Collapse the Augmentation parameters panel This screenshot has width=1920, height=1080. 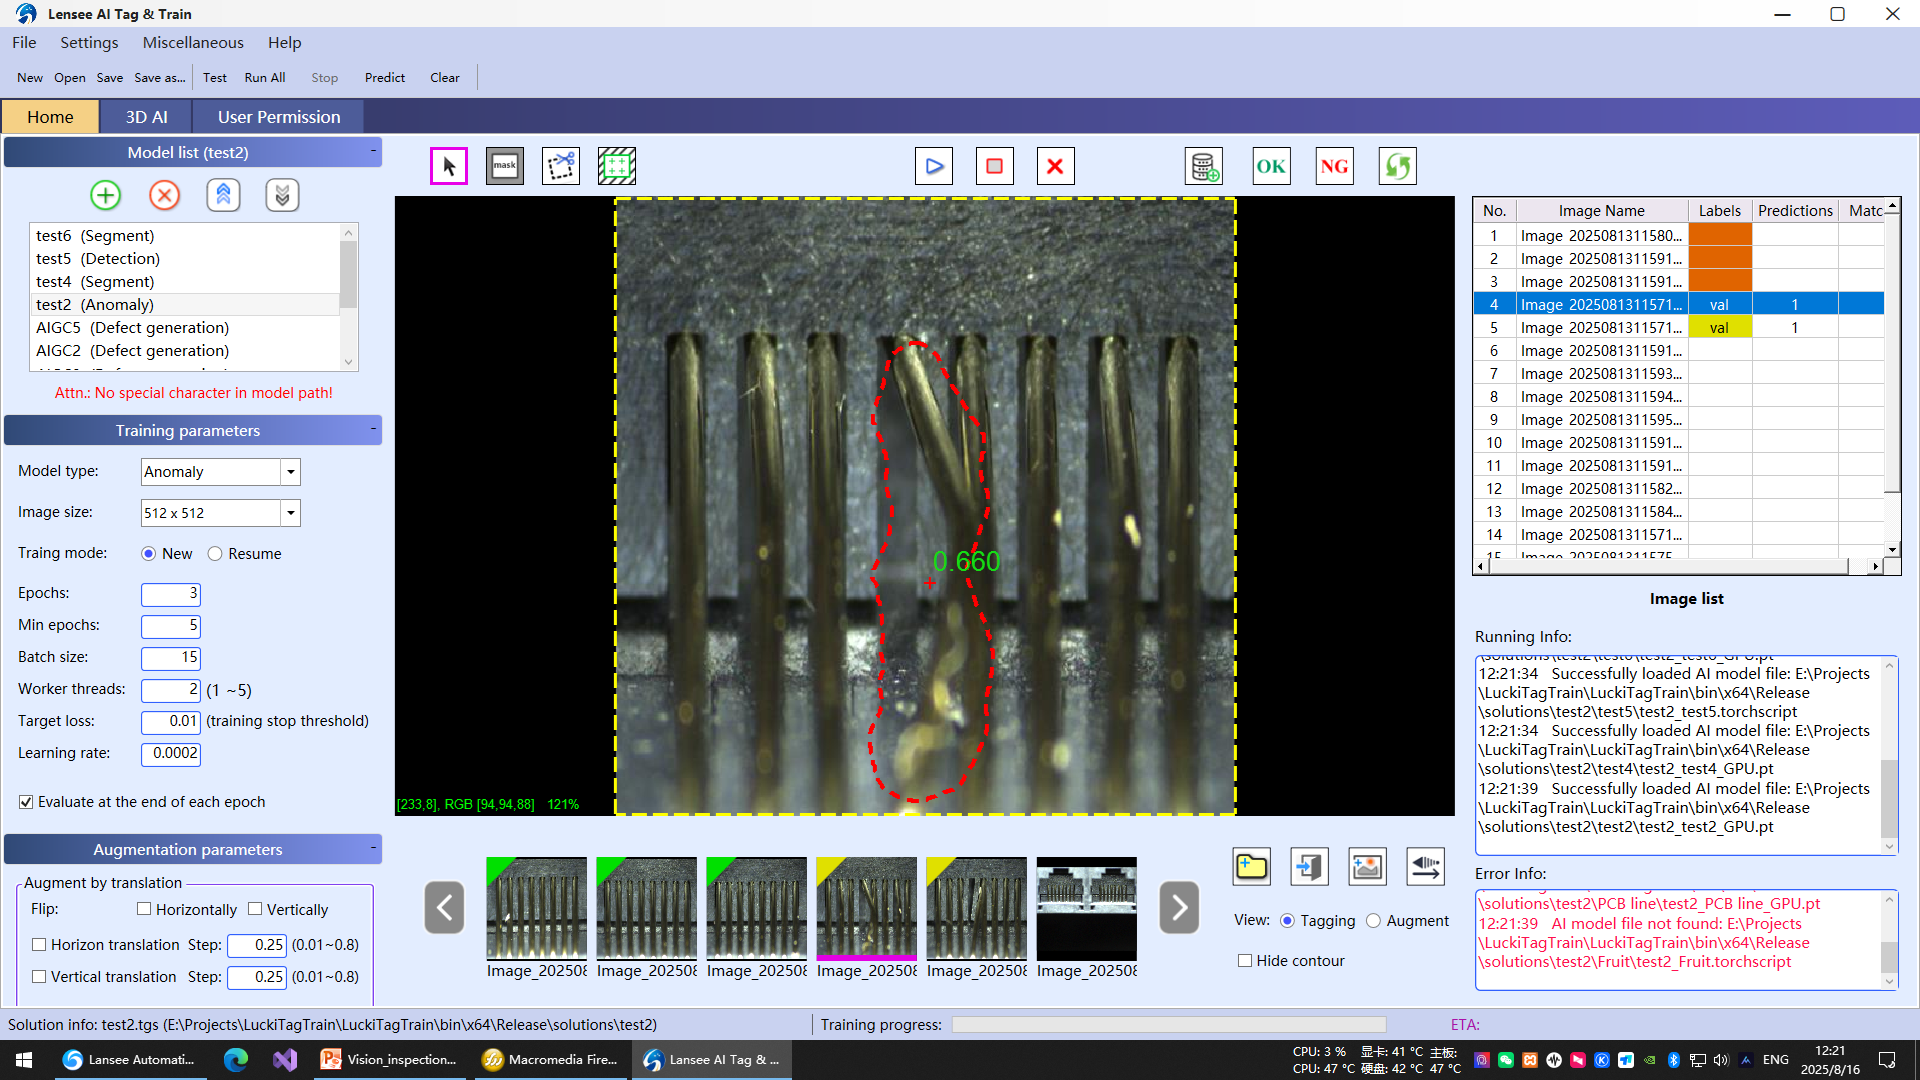coord(373,848)
